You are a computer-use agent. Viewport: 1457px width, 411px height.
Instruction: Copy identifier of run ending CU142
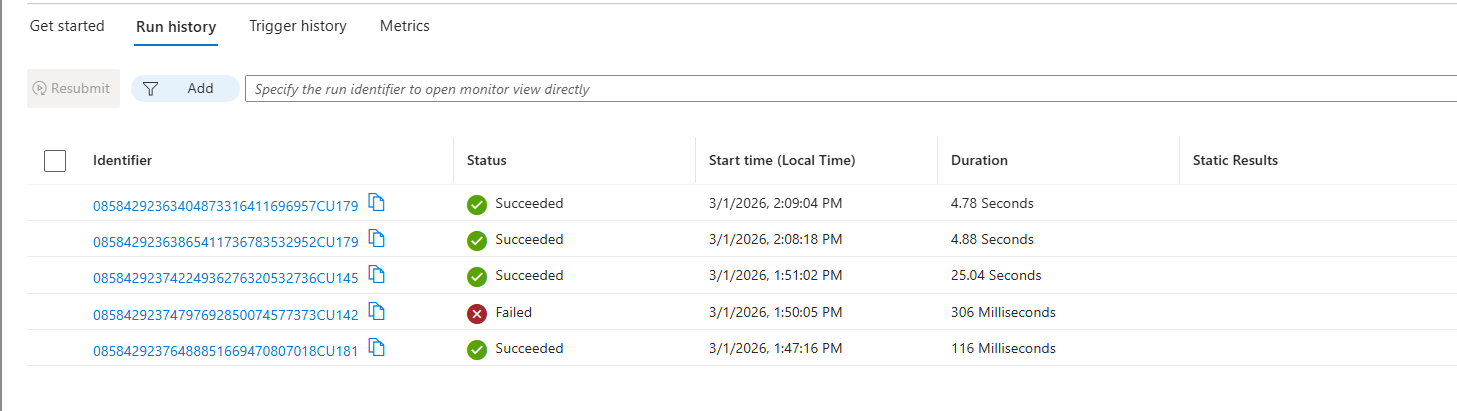[x=377, y=312]
